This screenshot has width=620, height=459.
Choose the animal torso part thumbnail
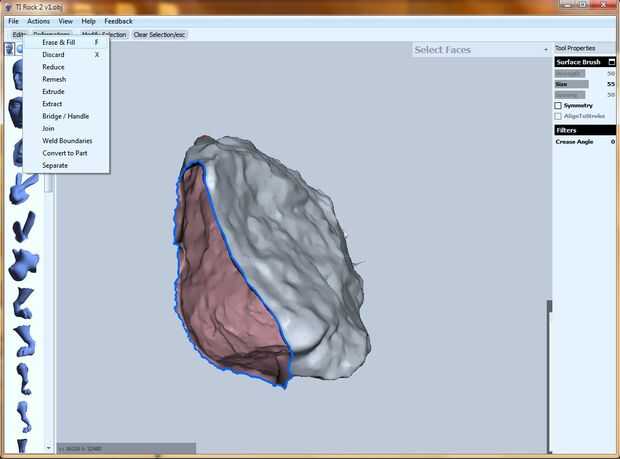(22, 264)
